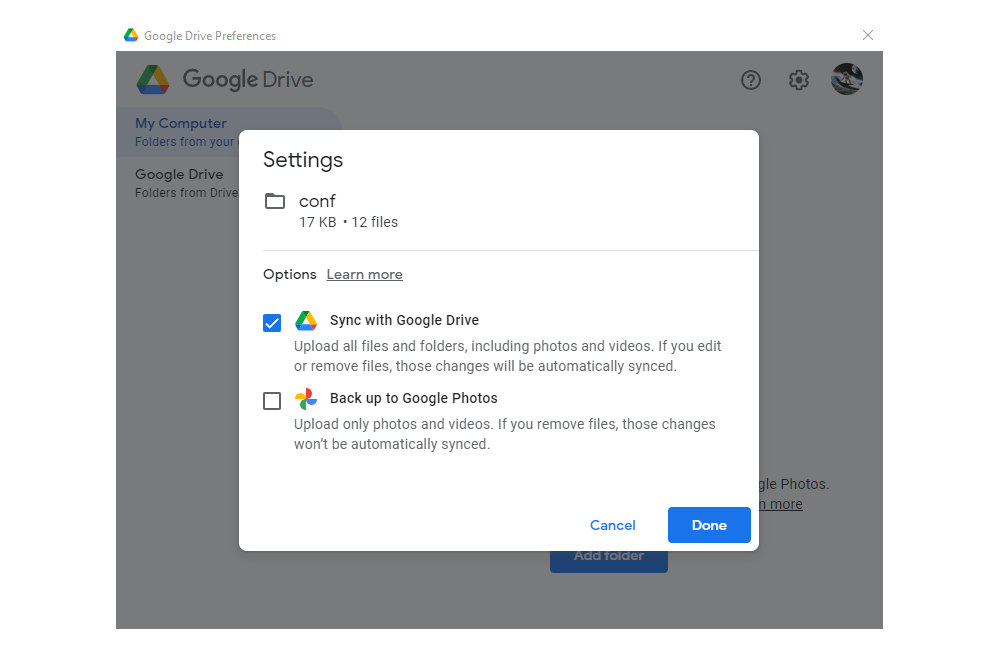Click the conf folder icon

click(275, 202)
